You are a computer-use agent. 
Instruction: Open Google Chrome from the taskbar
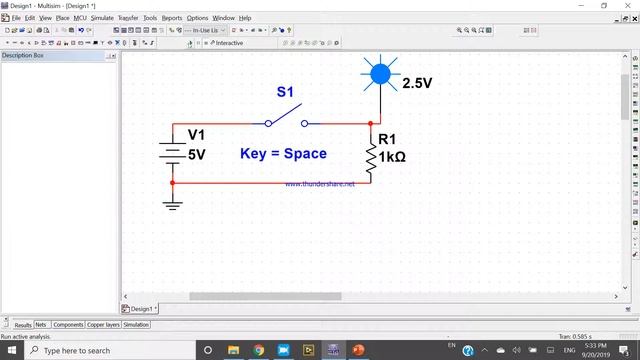(258, 350)
